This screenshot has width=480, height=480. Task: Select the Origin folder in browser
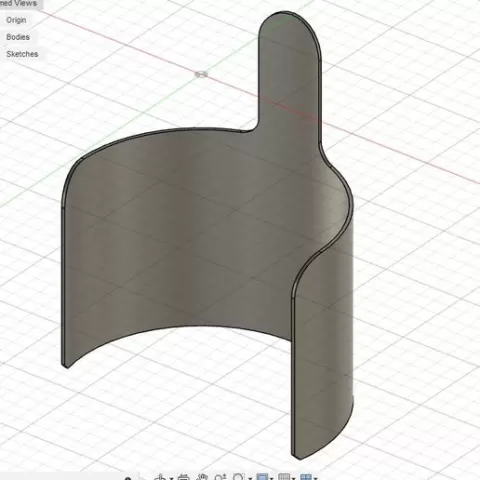coord(16,20)
